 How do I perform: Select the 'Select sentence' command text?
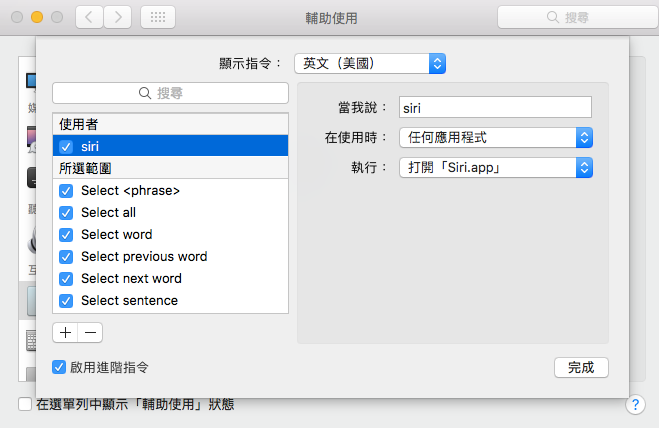click(129, 300)
